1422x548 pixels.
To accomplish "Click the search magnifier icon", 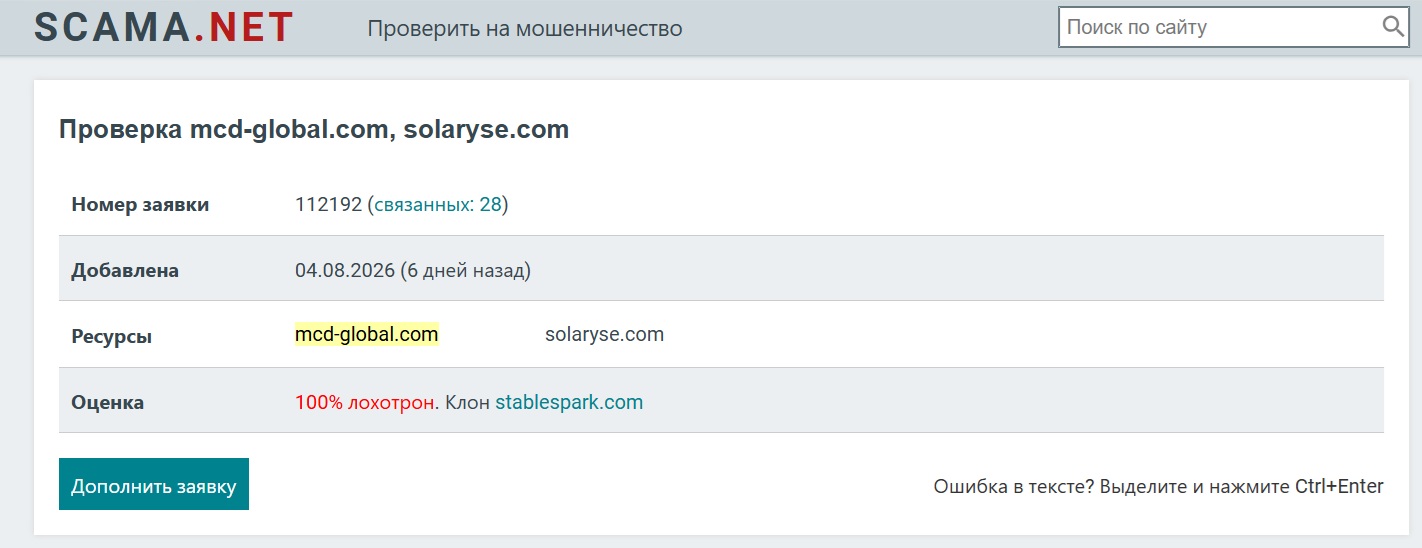I will (x=1393, y=27).
